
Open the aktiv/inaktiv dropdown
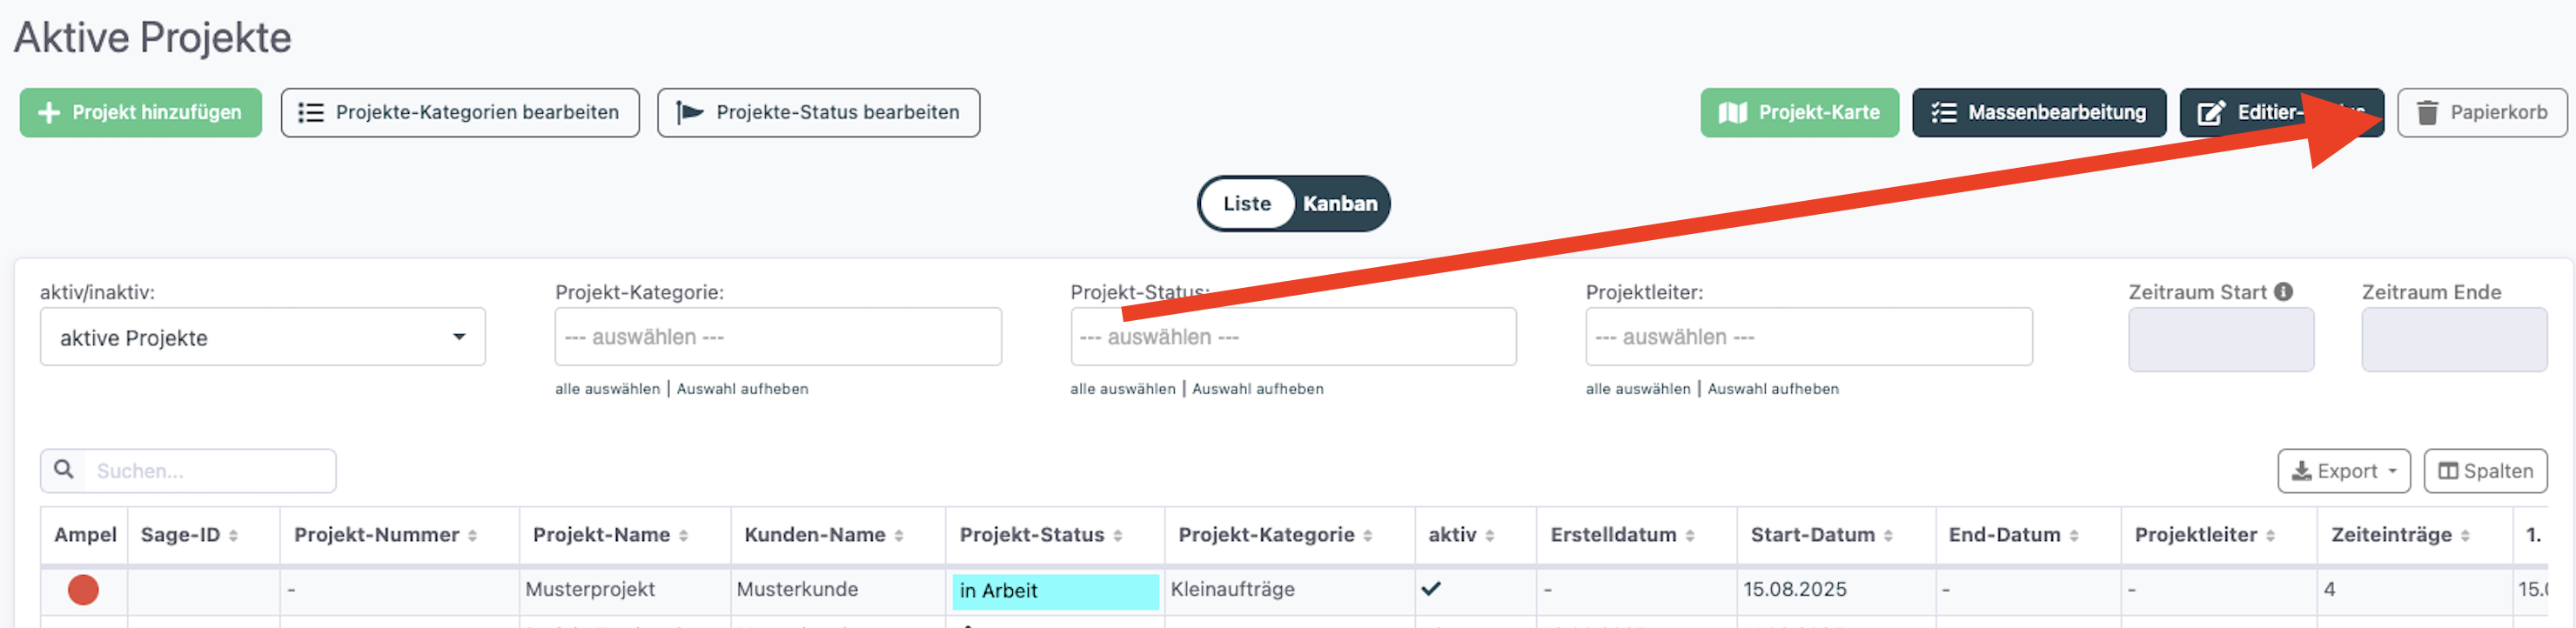pyautogui.click(x=262, y=337)
